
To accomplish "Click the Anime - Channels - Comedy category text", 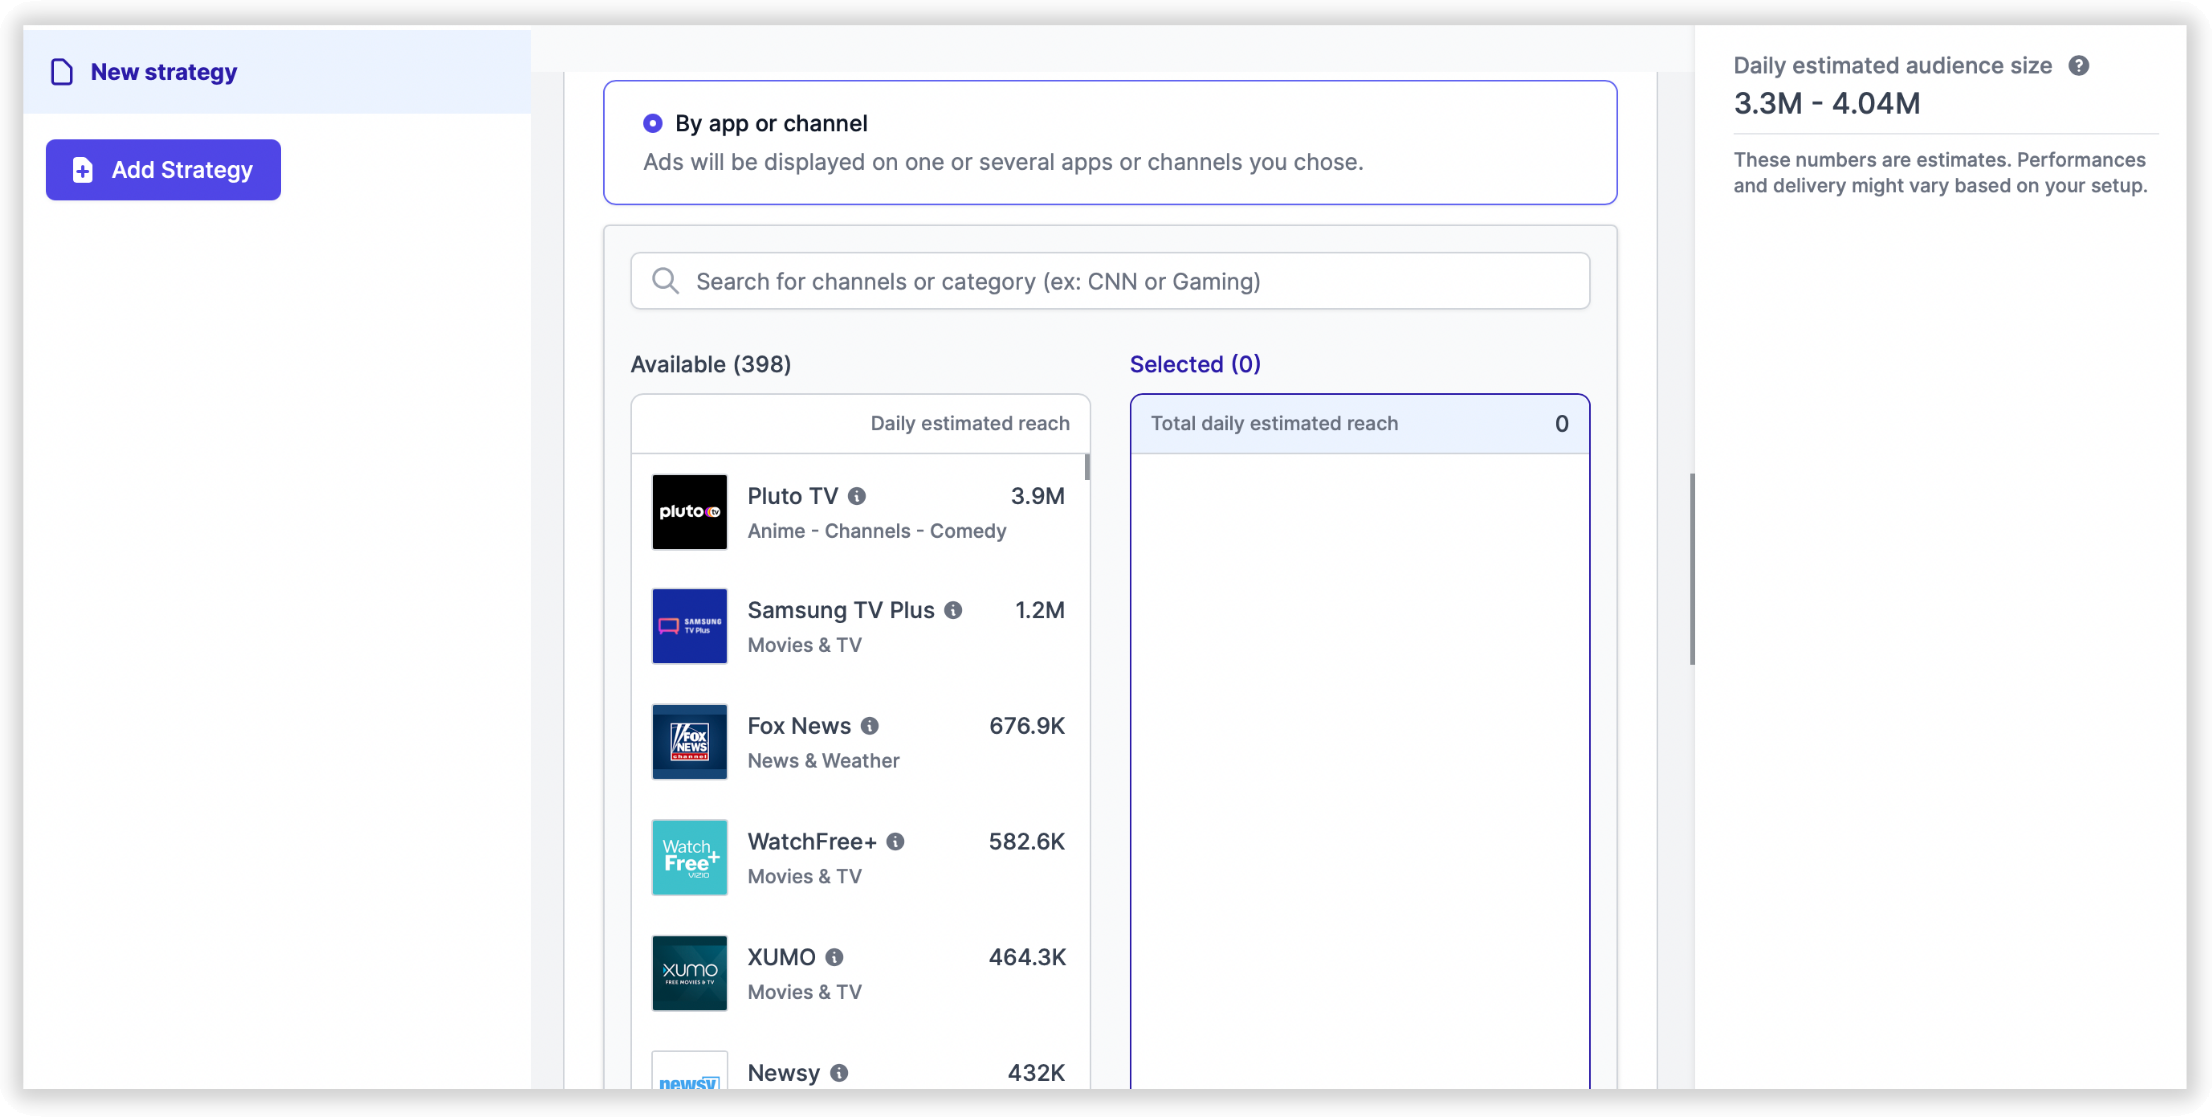I will point(877,531).
